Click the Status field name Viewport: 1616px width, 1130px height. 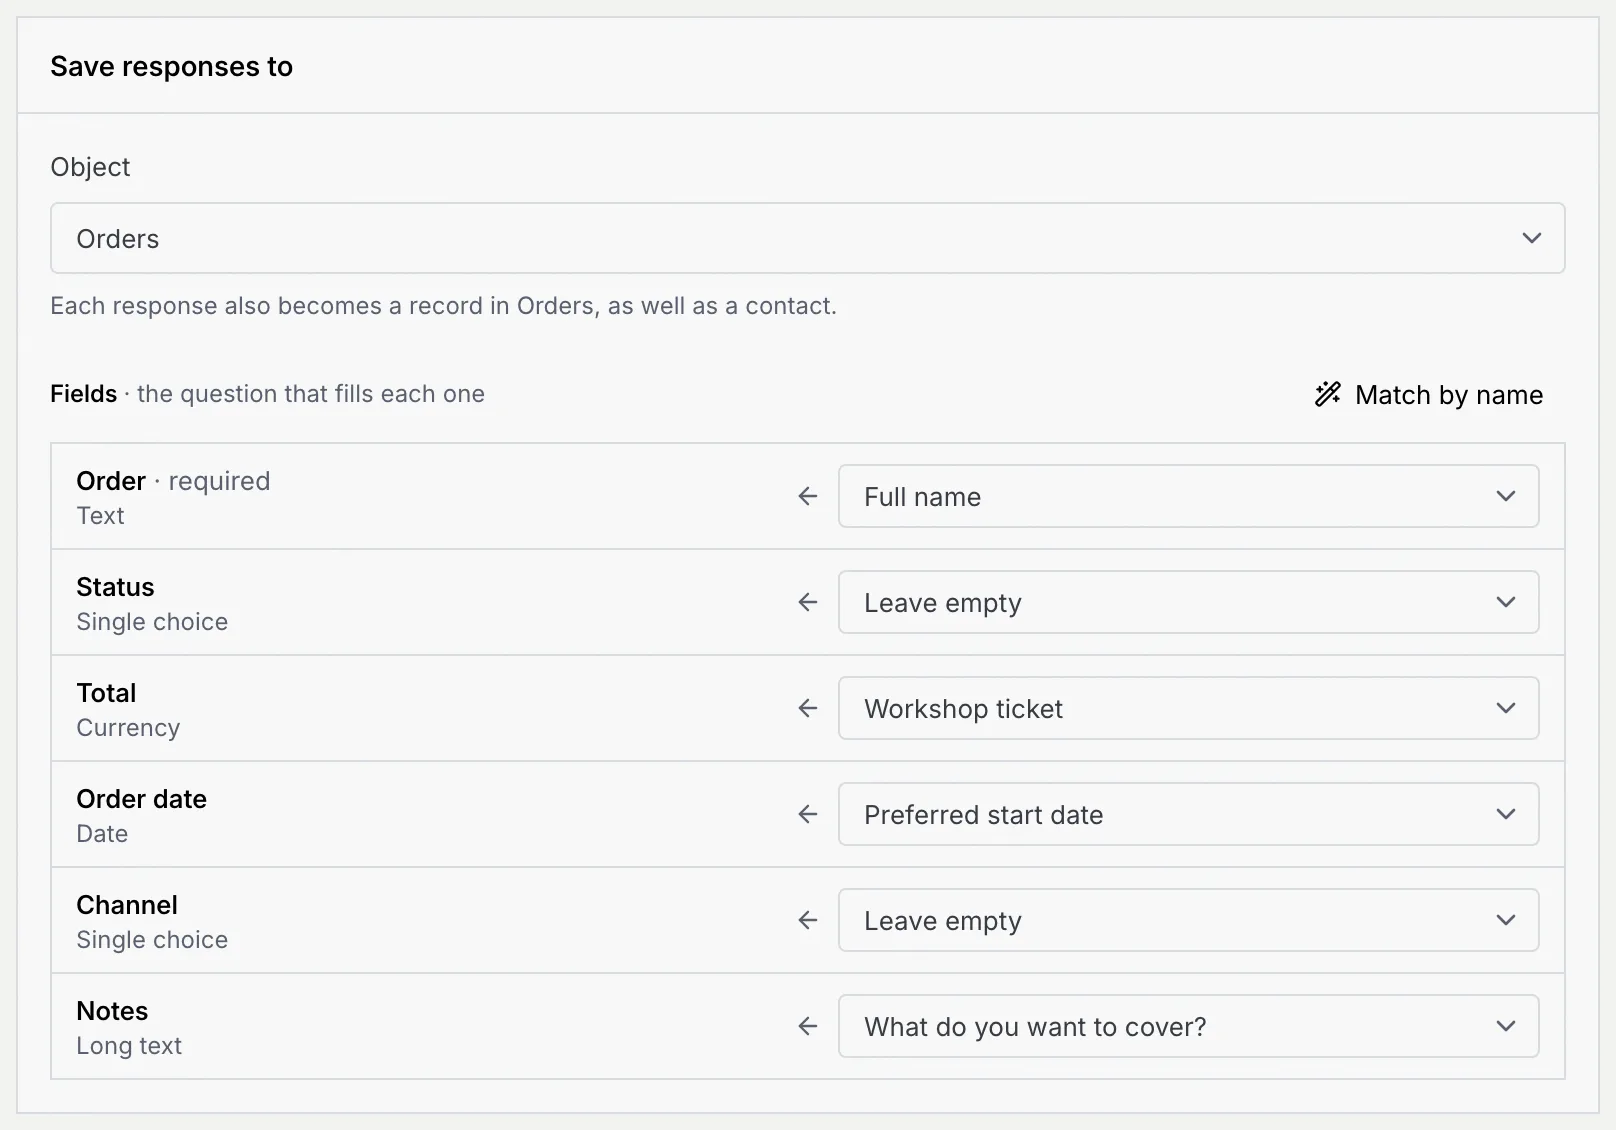(115, 587)
